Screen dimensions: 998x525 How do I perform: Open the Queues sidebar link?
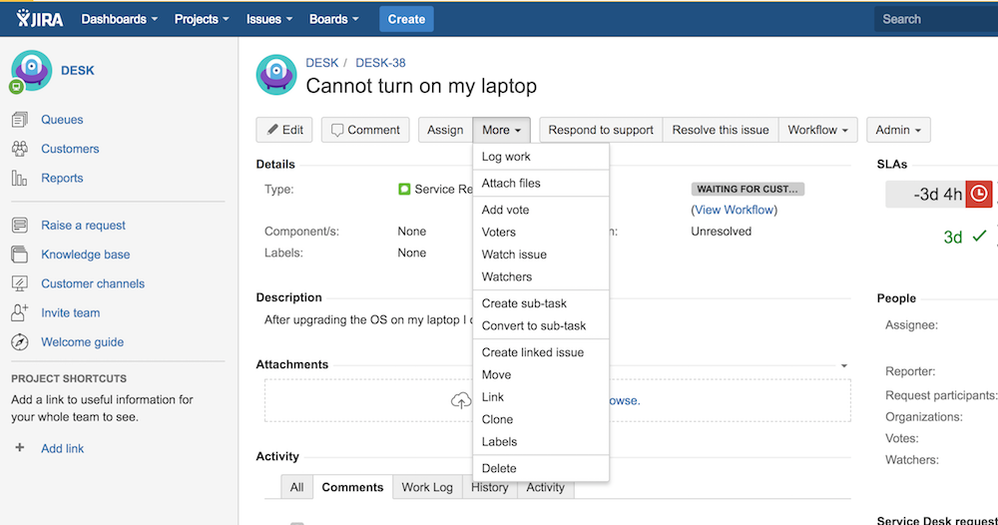[62, 120]
